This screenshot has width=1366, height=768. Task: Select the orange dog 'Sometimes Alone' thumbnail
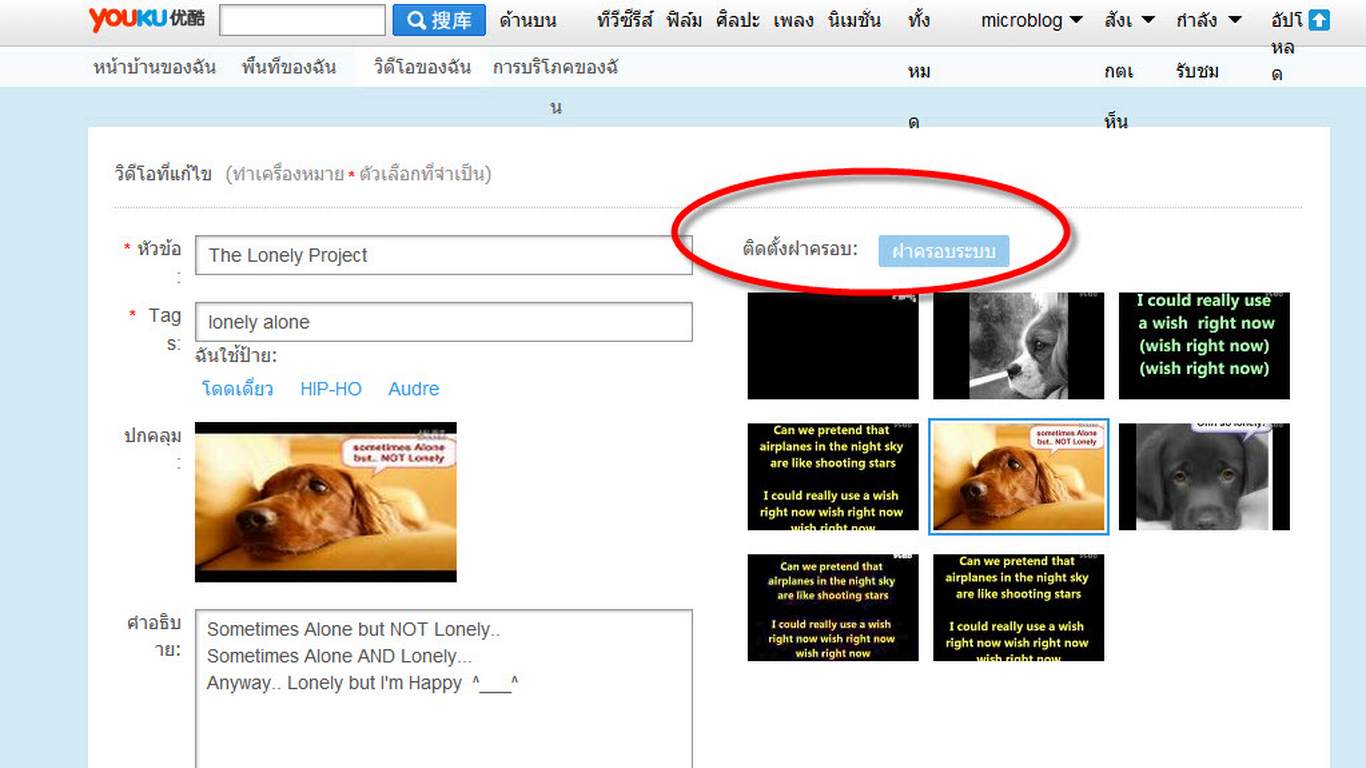(x=1018, y=477)
